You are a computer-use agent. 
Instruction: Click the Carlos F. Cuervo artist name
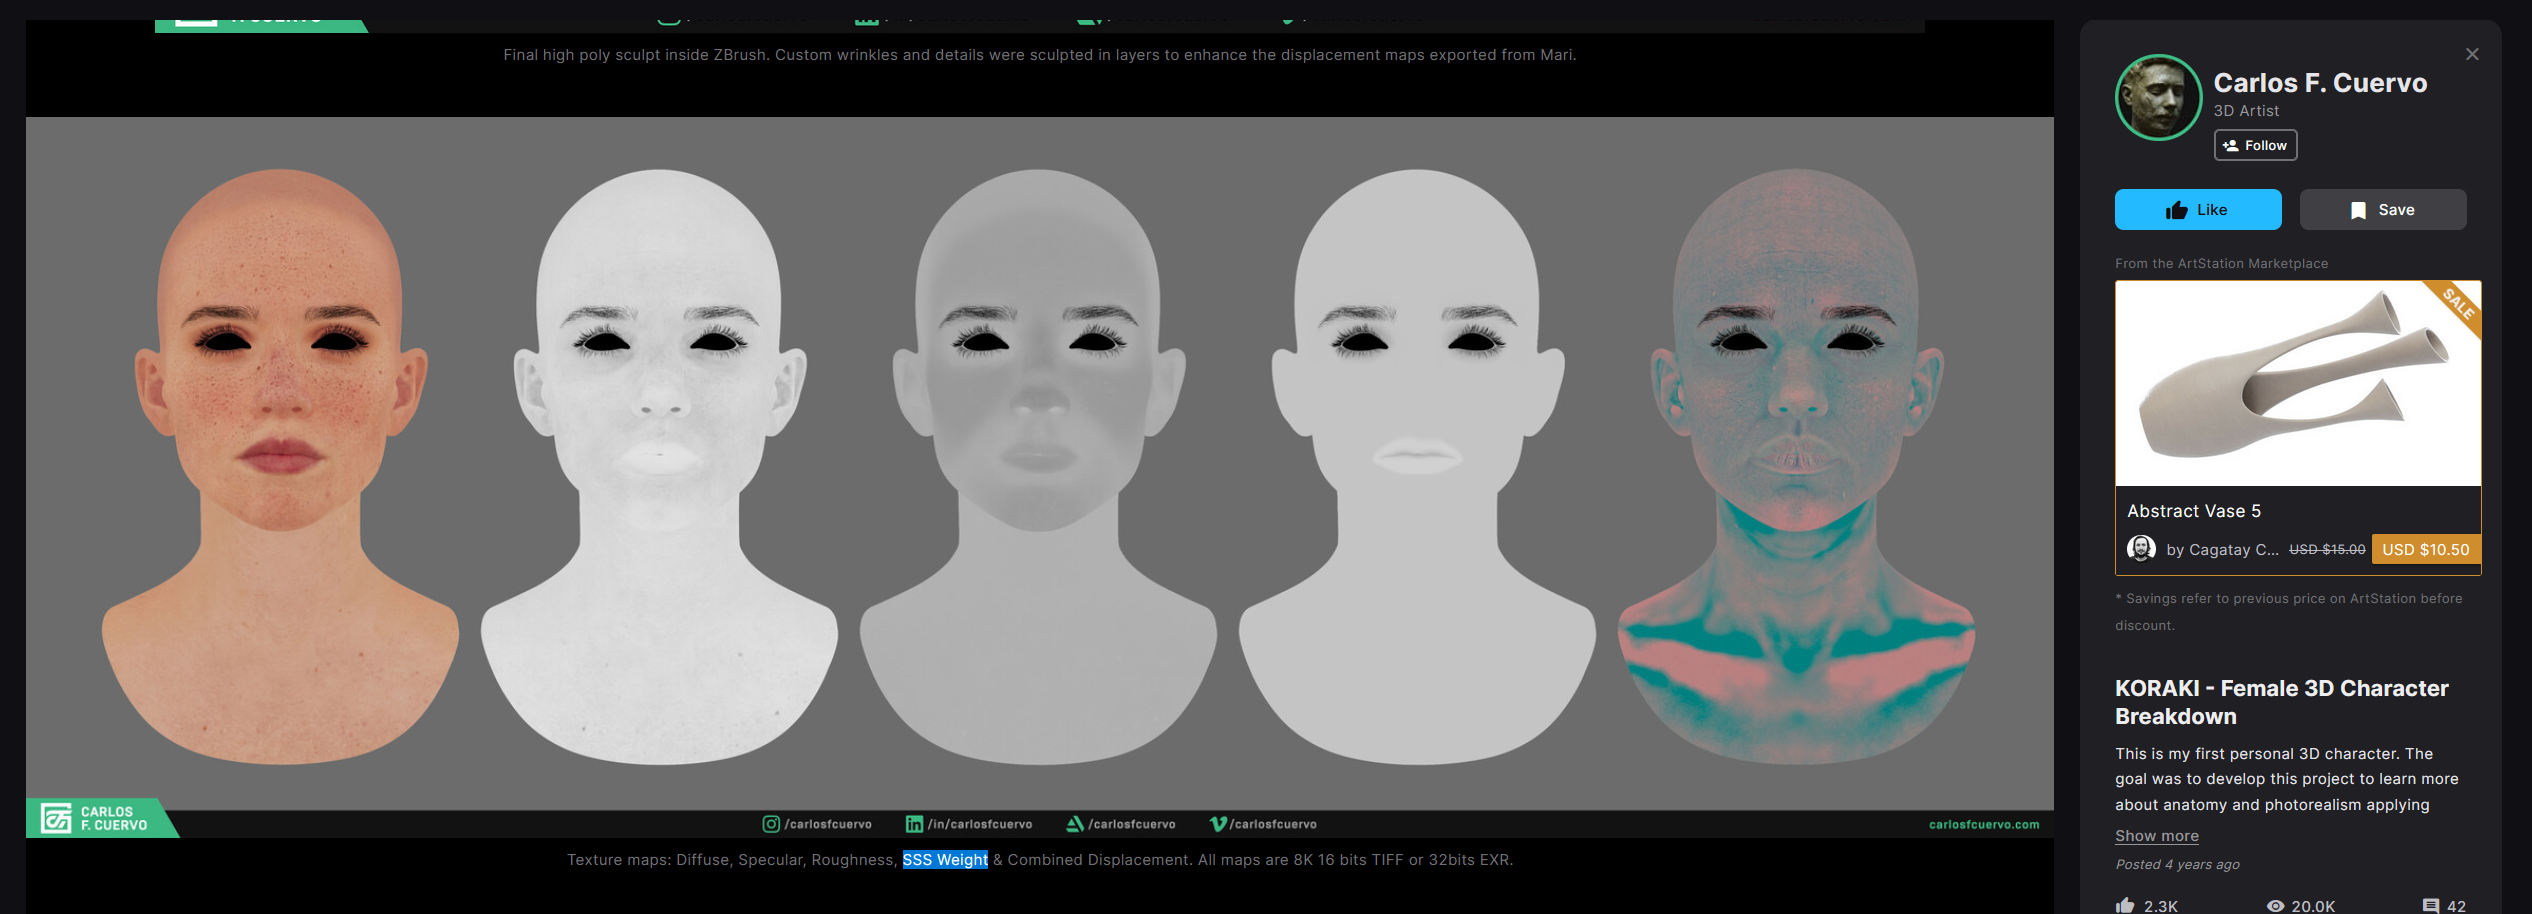point(2320,83)
